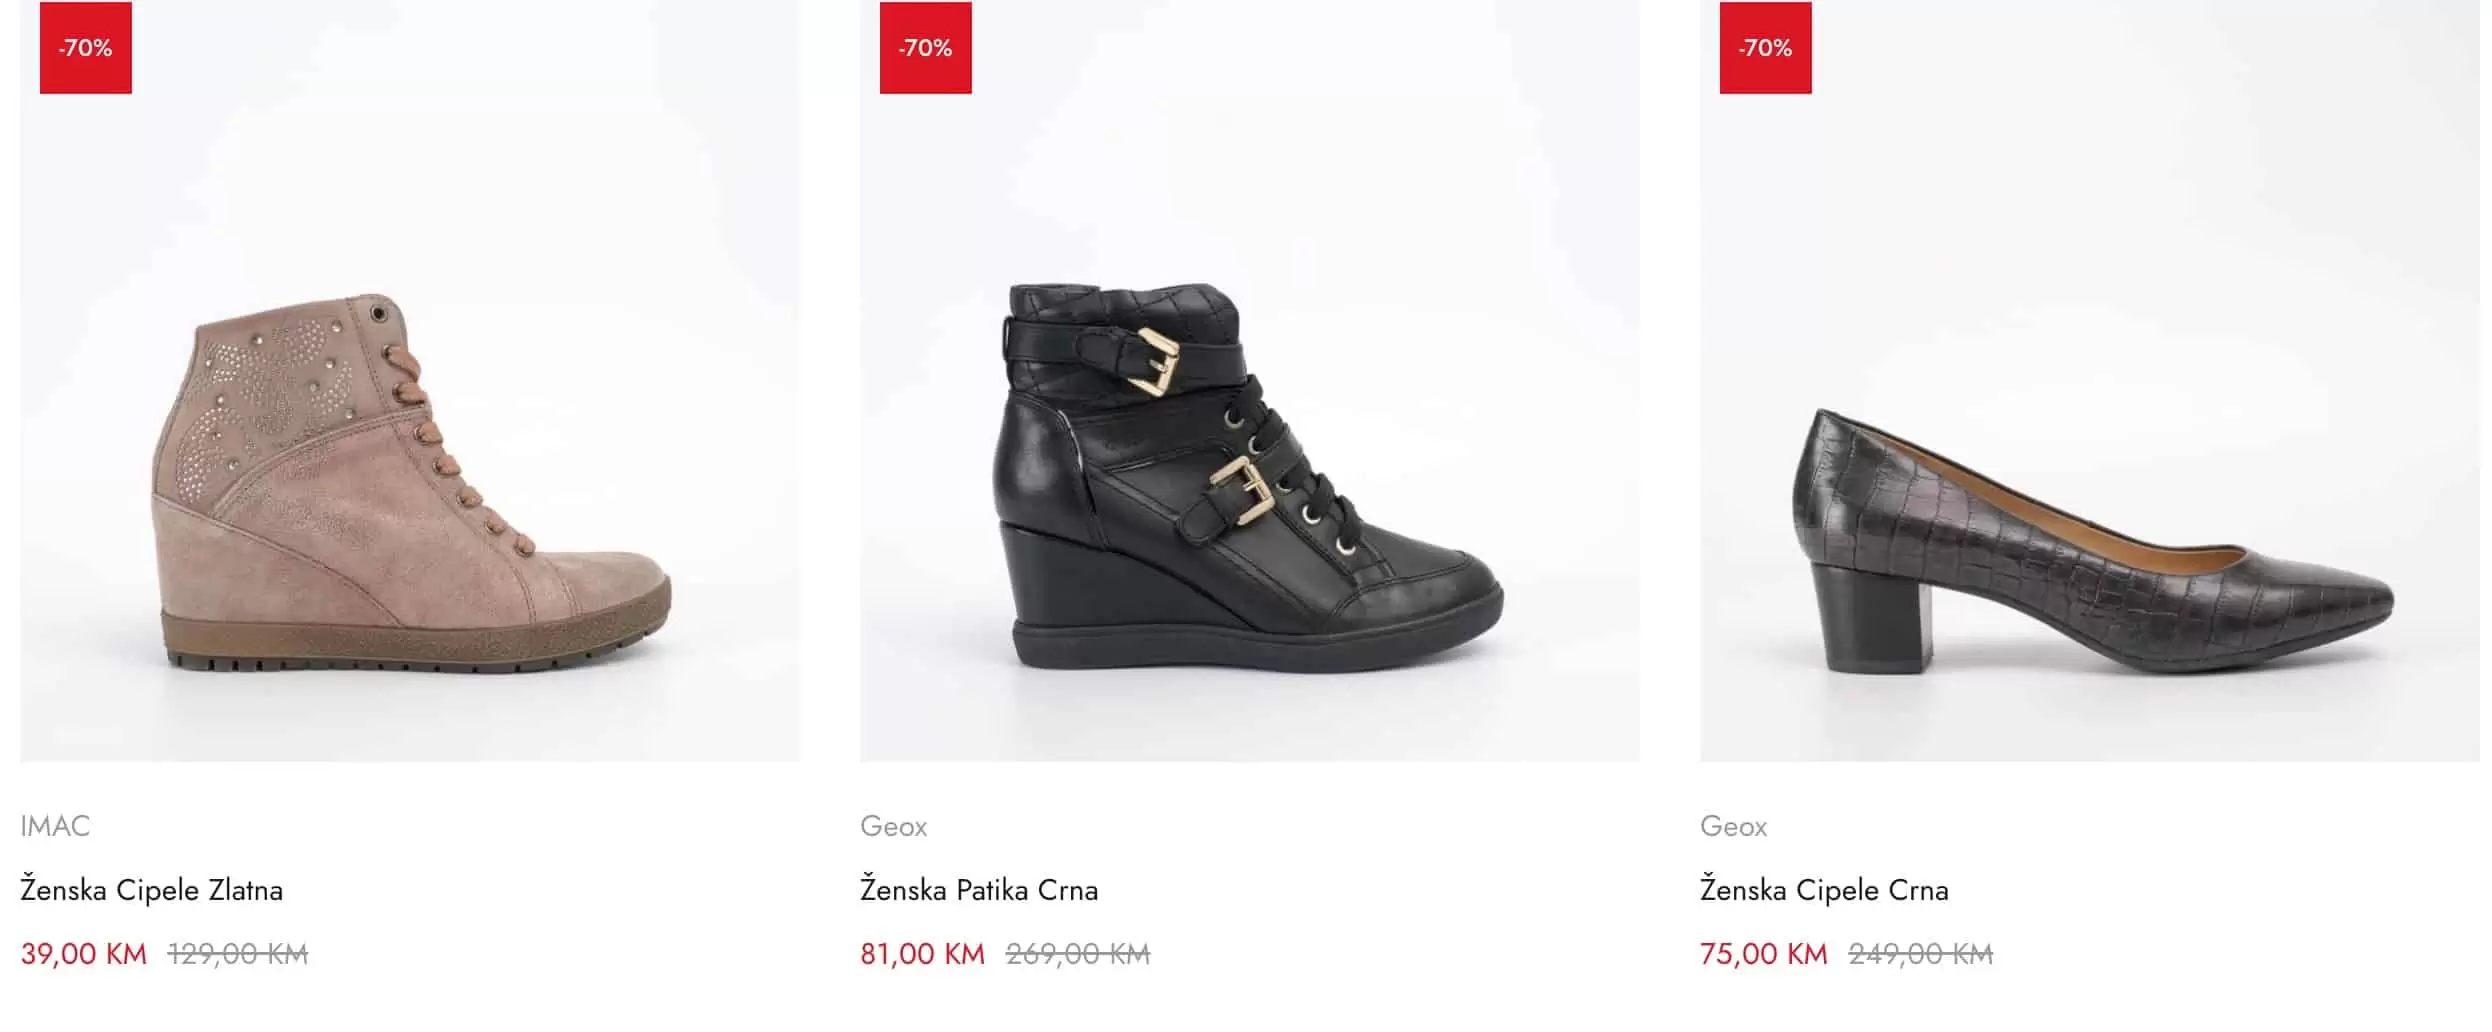
Task: Click the IMAC brand label
Action: 55,826
